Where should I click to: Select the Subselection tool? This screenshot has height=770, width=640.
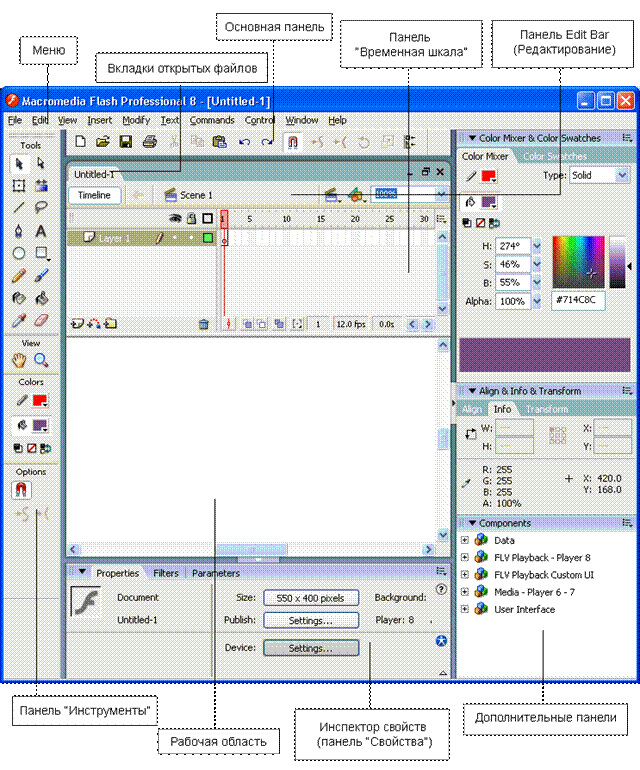pos(41,163)
